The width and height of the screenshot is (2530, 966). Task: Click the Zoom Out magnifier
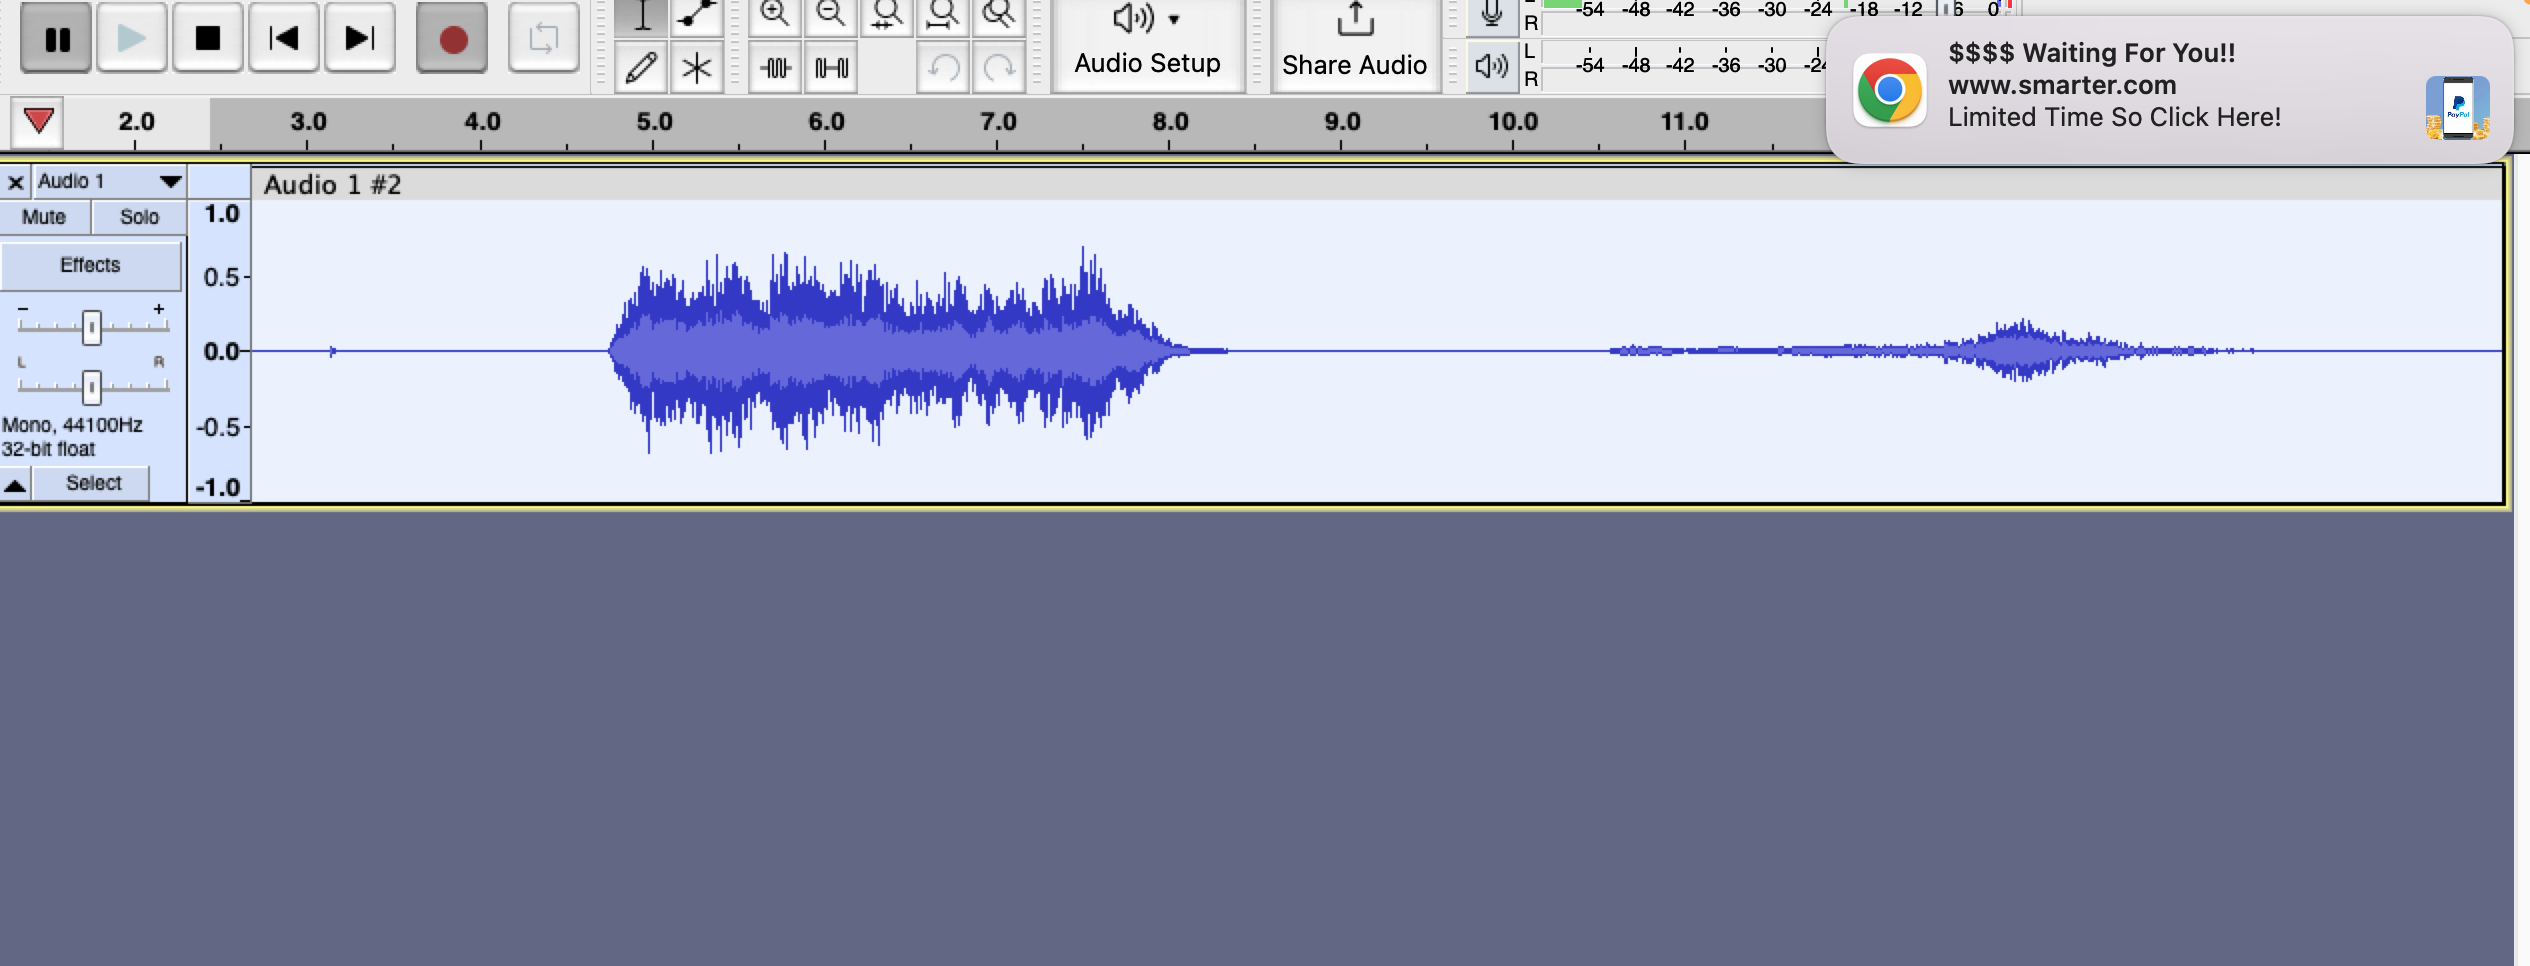click(x=830, y=16)
